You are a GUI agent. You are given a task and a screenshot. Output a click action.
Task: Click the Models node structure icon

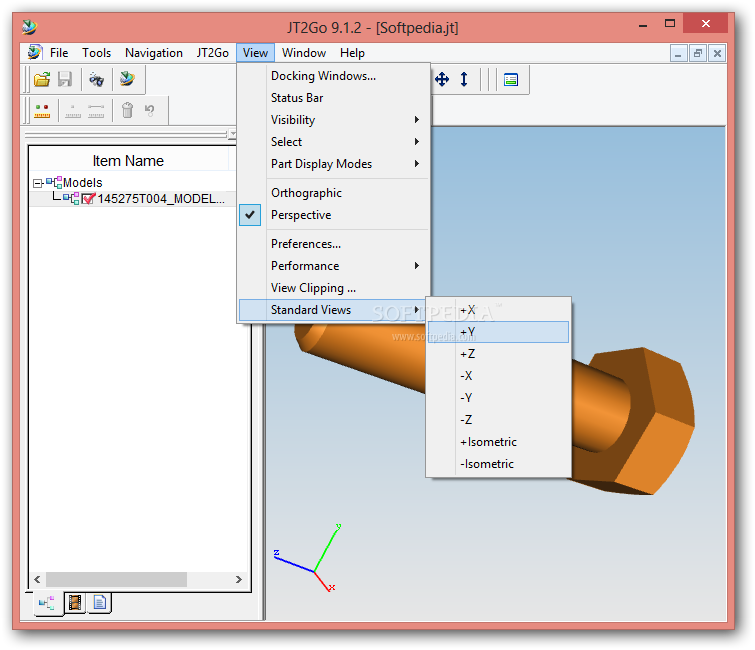pos(54,182)
